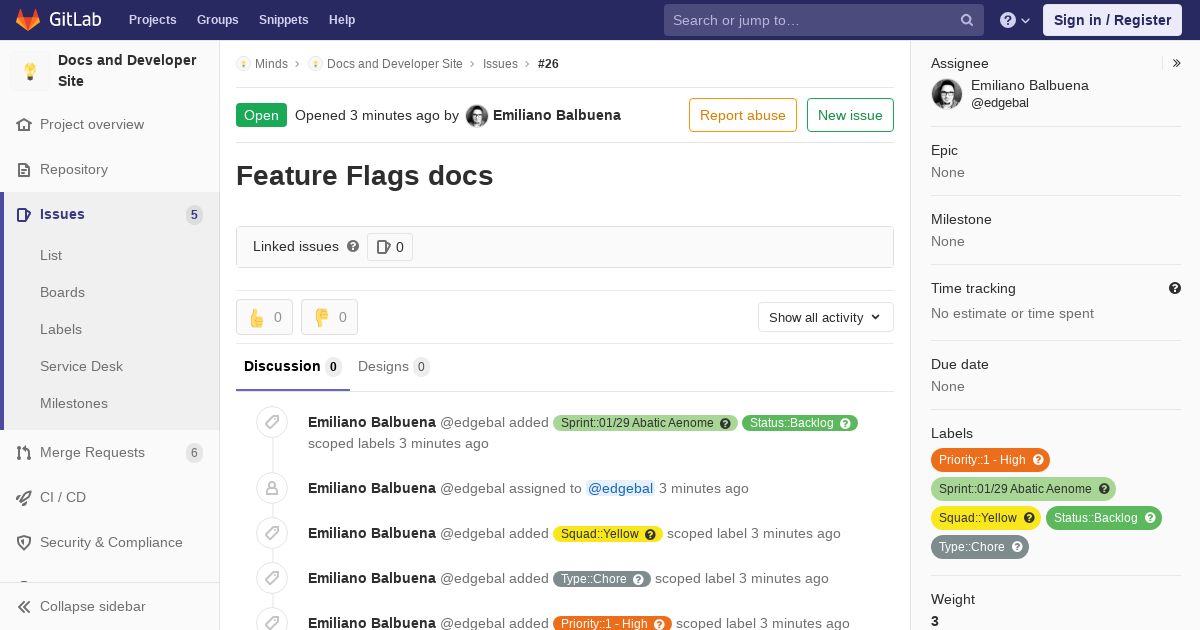Click the CI / CD rocket icon
This screenshot has height=630, width=1200.
24,498
